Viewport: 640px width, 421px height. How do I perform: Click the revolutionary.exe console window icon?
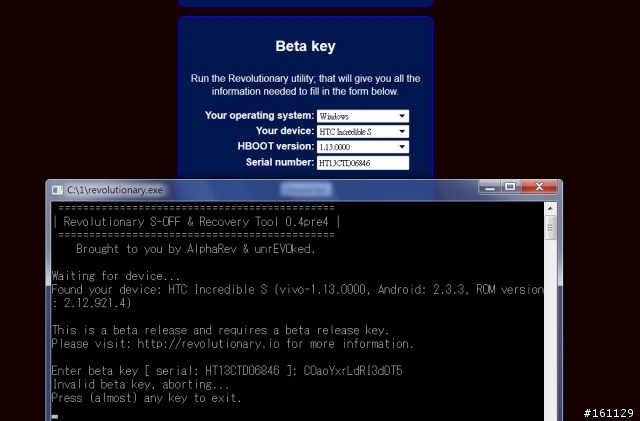tap(58, 190)
